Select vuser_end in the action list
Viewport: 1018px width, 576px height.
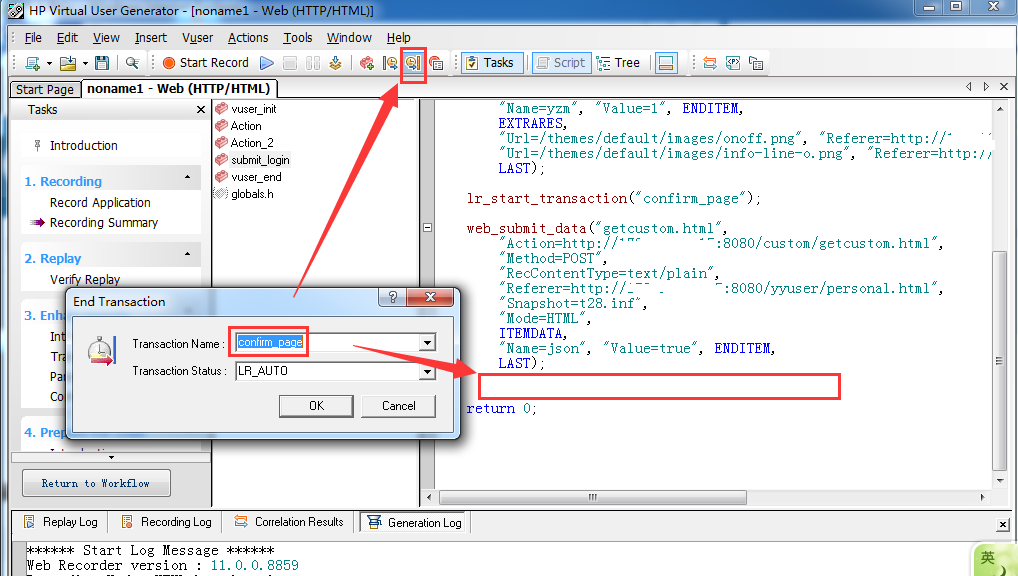(x=256, y=177)
